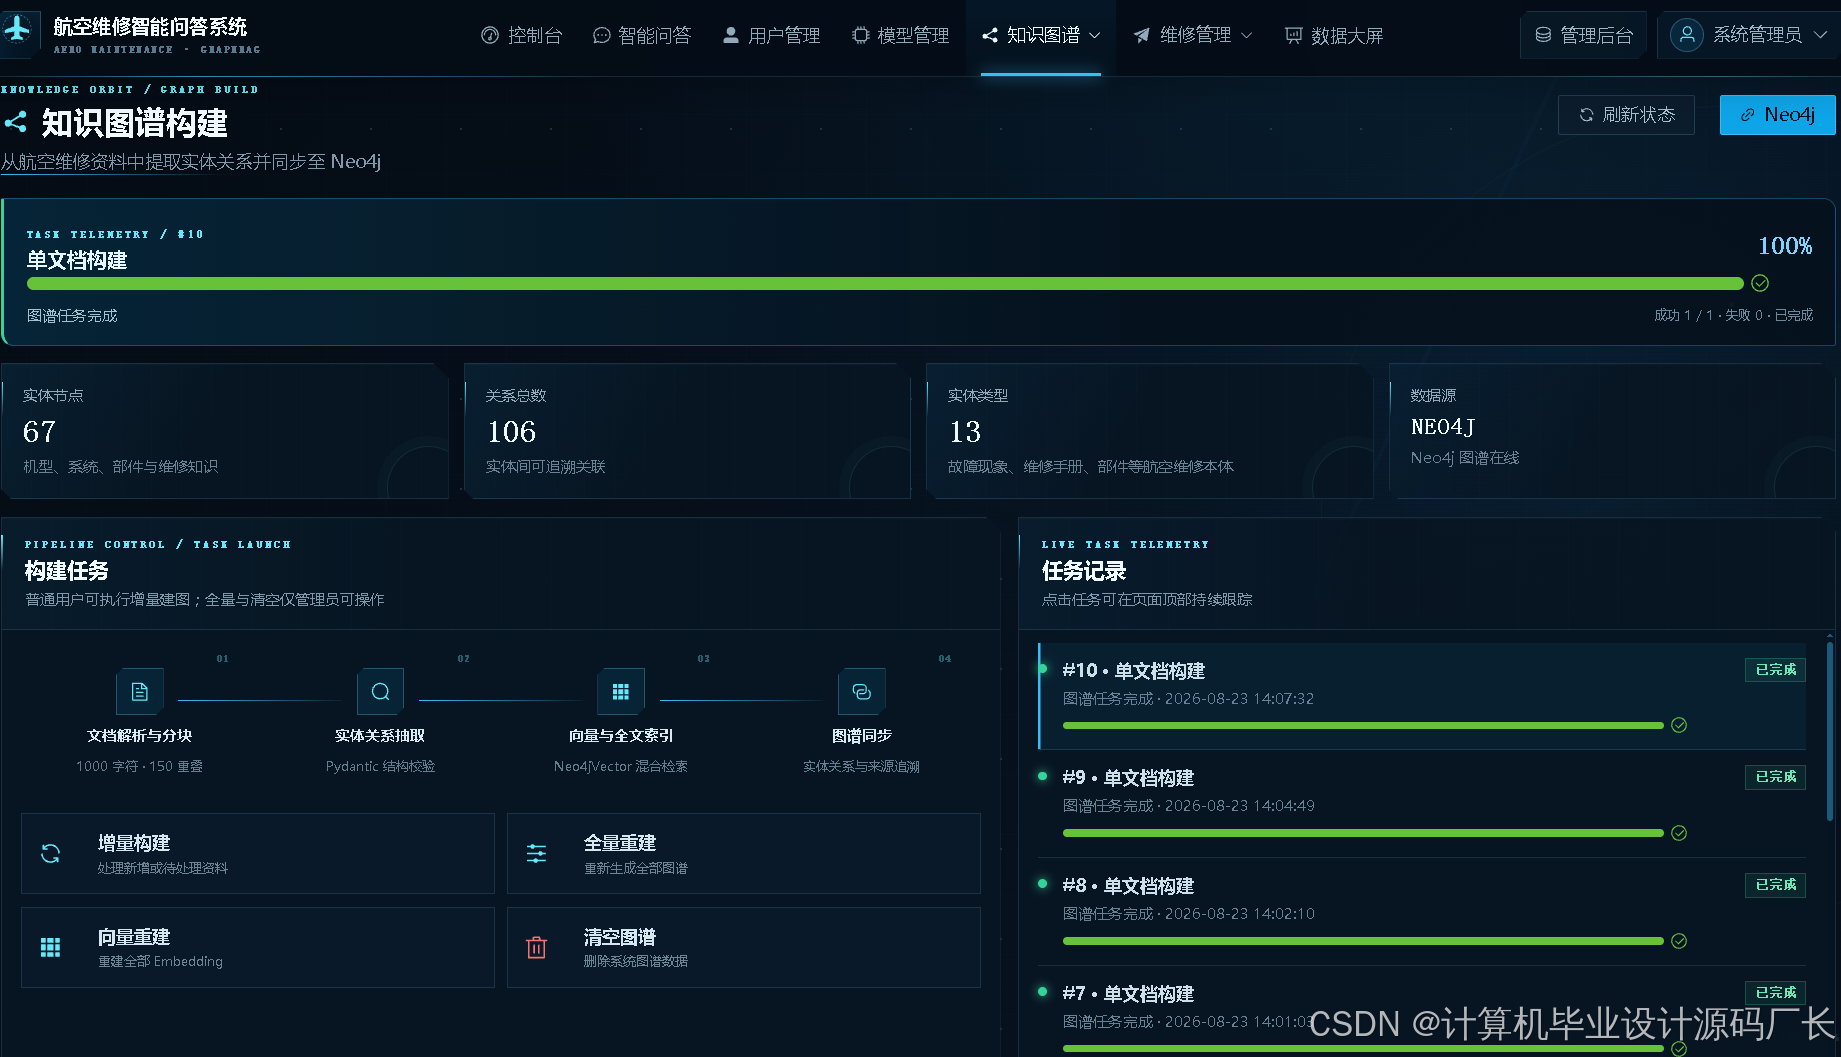This screenshot has height=1057, width=1841.
Task: Click the check icon on task #8 progress
Action: coord(1679,941)
